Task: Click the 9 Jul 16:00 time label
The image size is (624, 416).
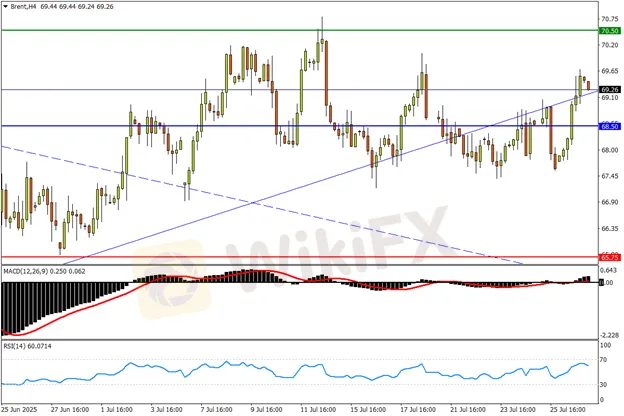Action: point(266,409)
